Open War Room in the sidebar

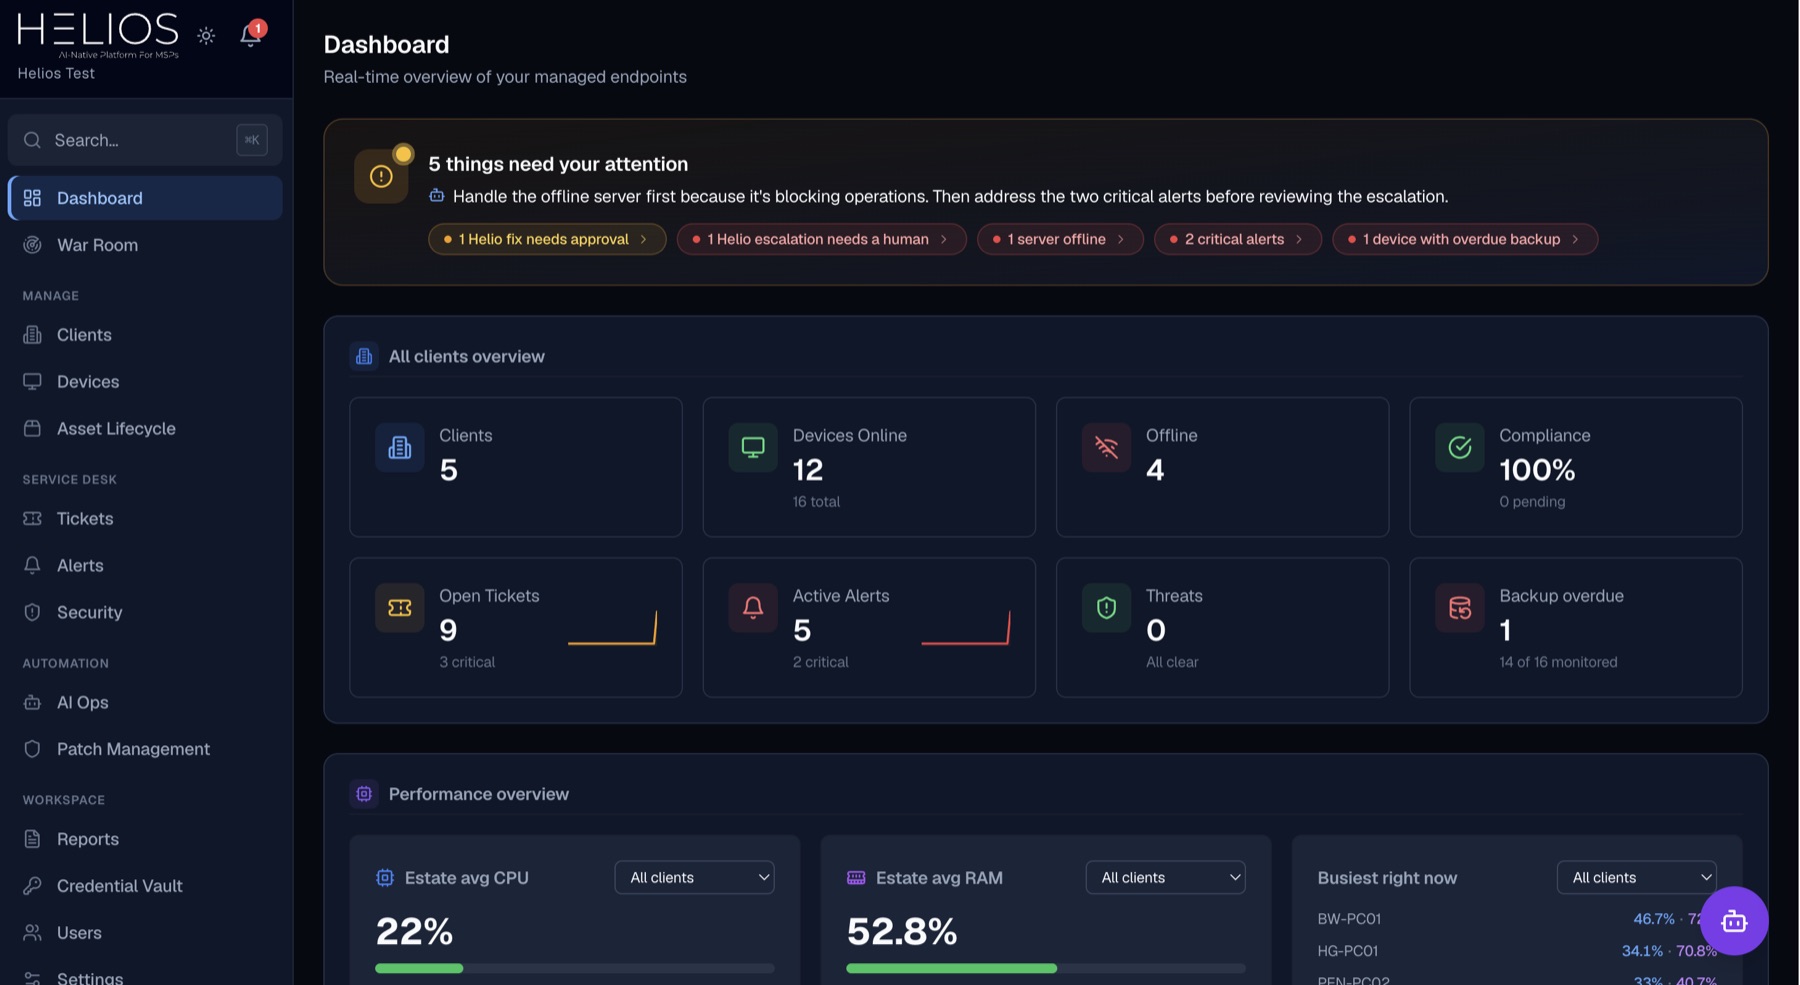(145, 245)
